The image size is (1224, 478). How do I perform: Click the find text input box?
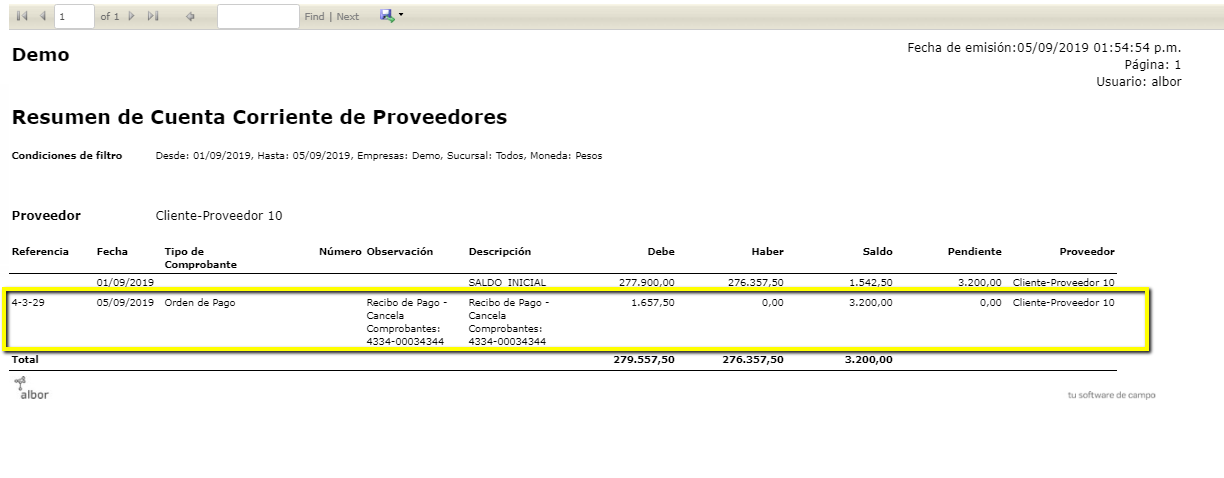(258, 17)
